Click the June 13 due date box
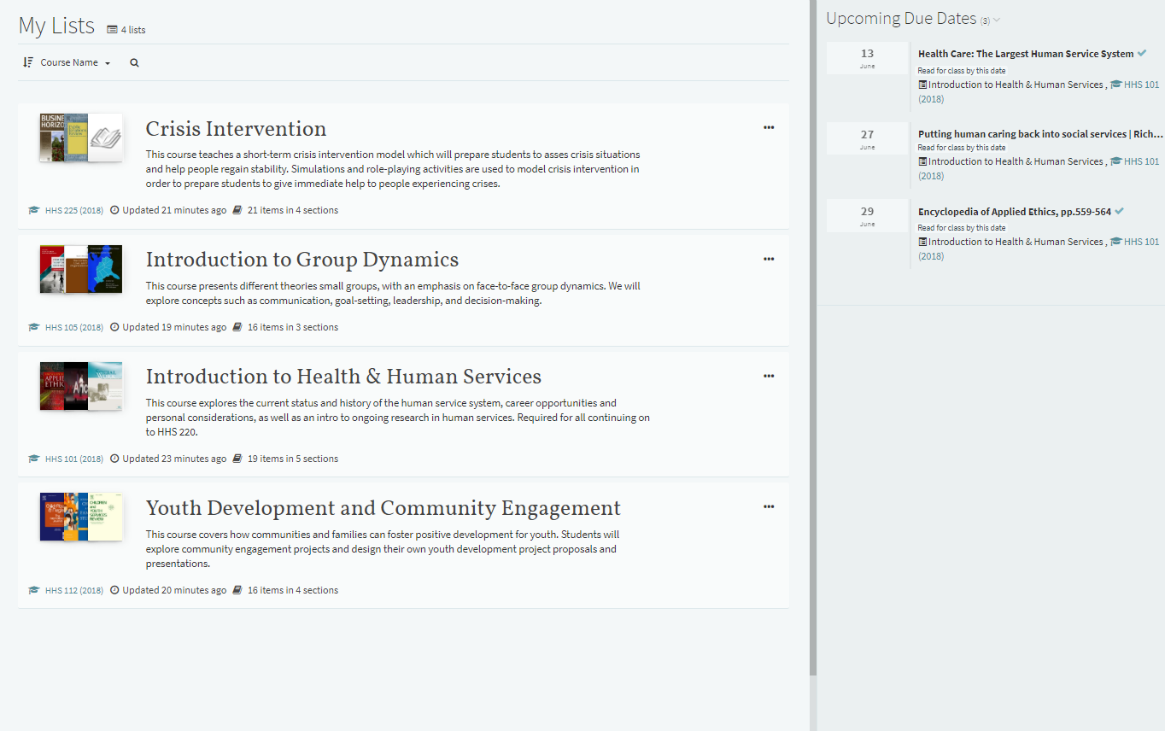This screenshot has height=731, width=1165. click(x=867, y=58)
